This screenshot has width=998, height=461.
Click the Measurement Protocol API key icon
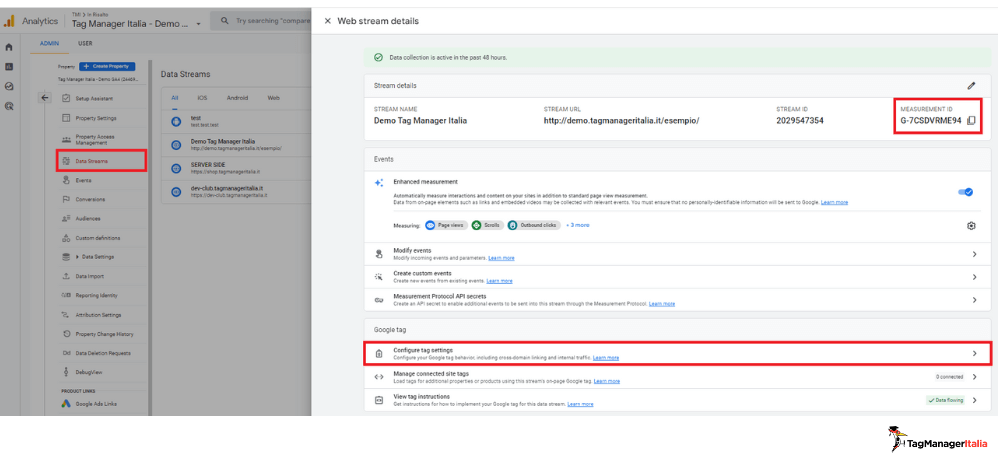coord(379,300)
